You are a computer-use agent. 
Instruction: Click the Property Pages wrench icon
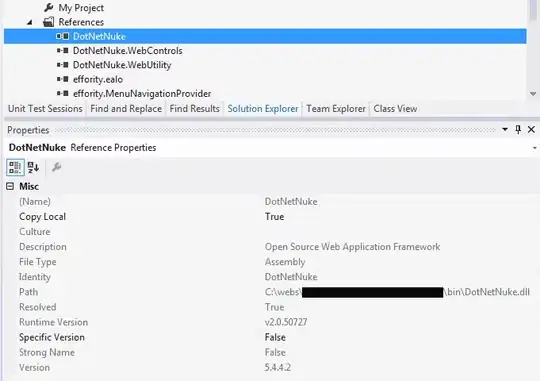(x=56, y=167)
